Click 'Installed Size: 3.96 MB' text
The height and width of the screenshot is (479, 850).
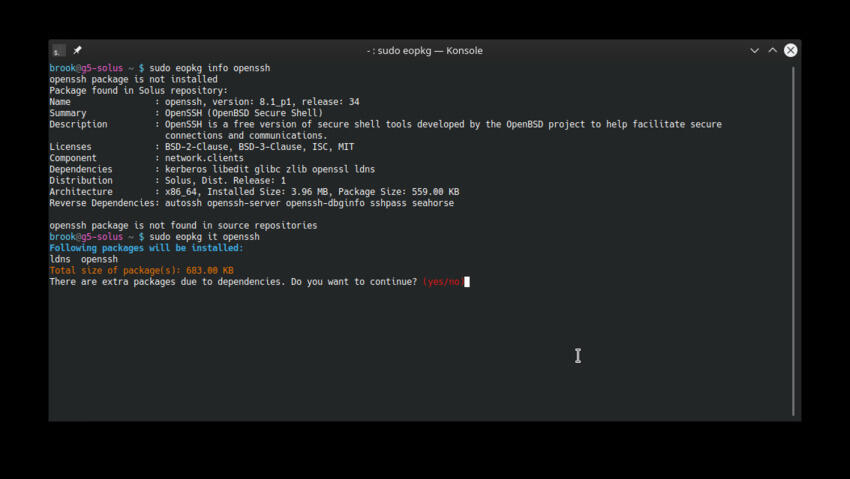coord(267,192)
